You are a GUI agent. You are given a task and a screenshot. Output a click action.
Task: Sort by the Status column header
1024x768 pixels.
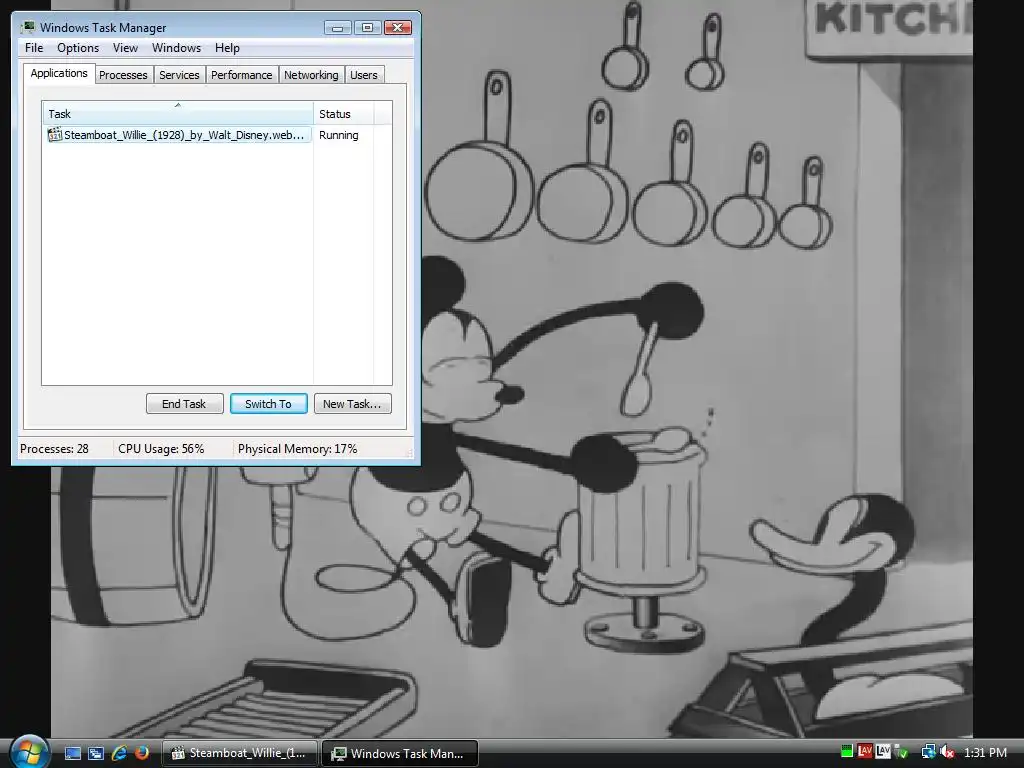tap(343, 114)
